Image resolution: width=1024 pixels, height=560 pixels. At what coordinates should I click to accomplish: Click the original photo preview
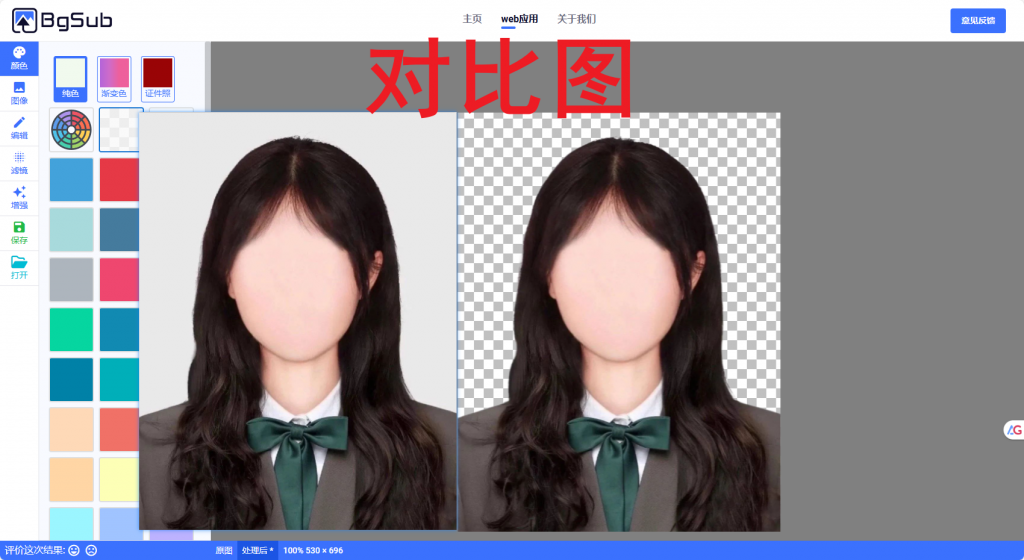click(298, 320)
